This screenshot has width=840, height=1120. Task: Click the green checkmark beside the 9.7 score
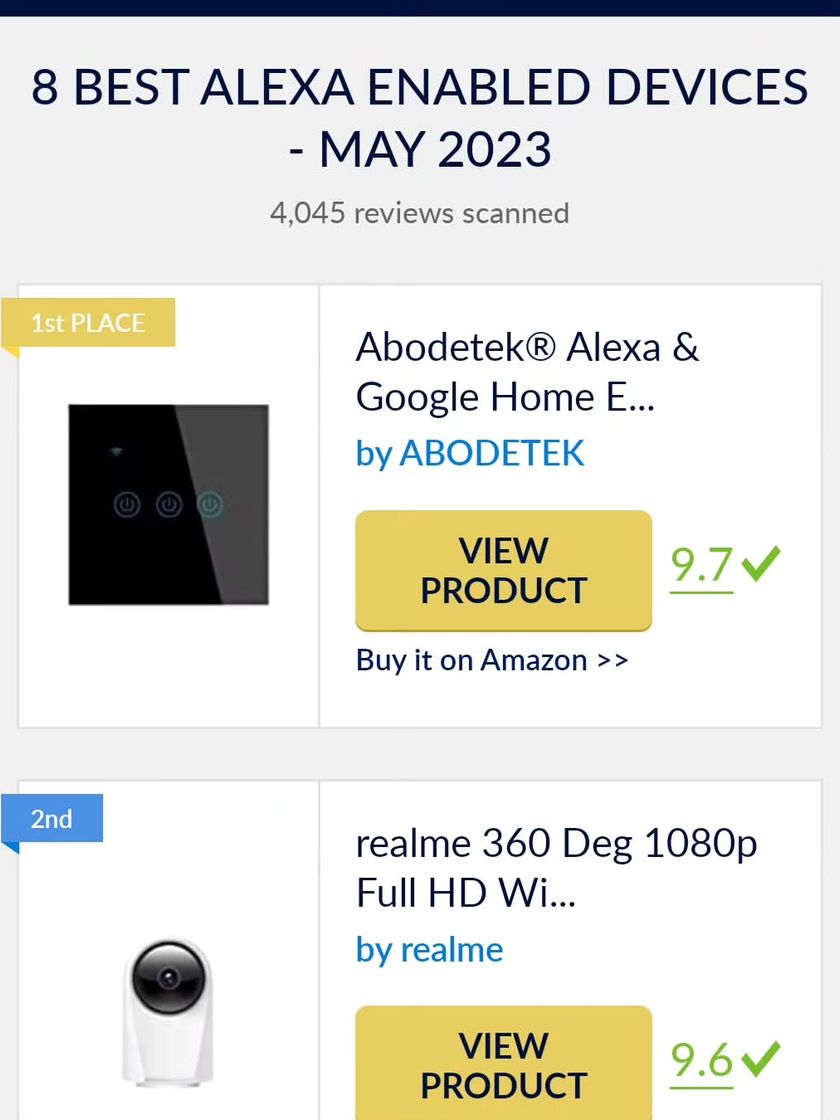point(761,563)
